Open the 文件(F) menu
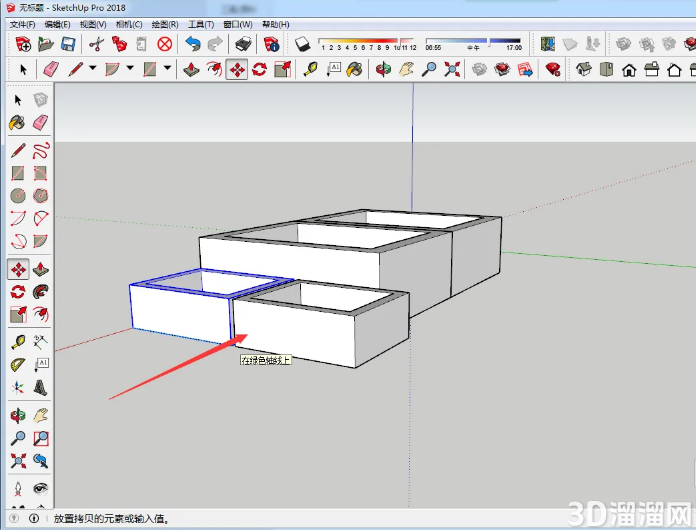This screenshot has width=696, height=530. click(22, 24)
